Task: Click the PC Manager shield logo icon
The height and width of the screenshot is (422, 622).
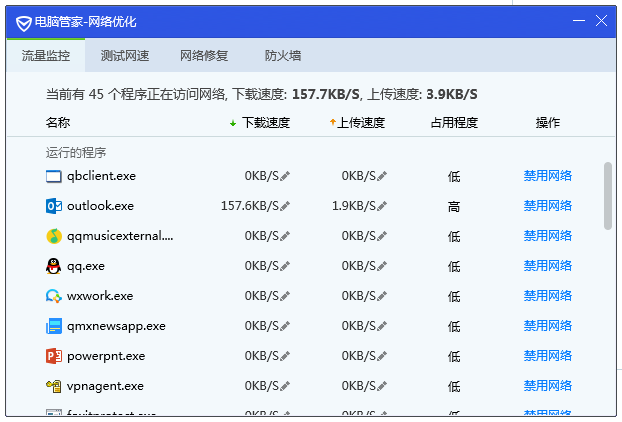Action: [x=24, y=23]
